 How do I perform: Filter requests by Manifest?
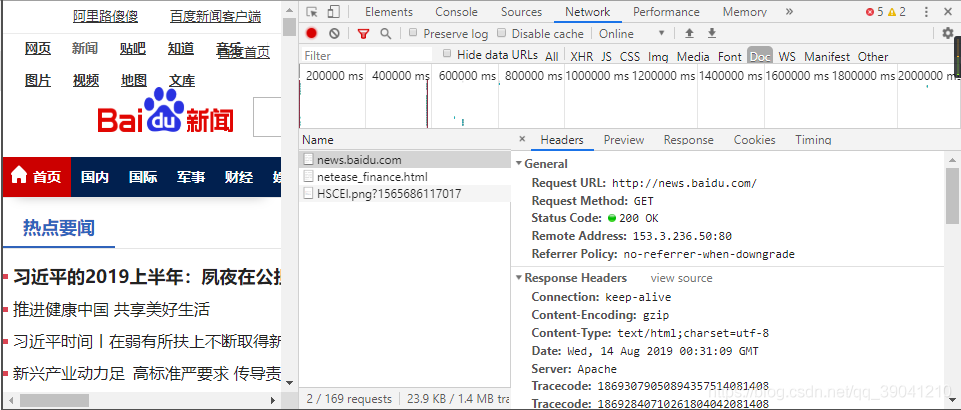click(x=827, y=56)
